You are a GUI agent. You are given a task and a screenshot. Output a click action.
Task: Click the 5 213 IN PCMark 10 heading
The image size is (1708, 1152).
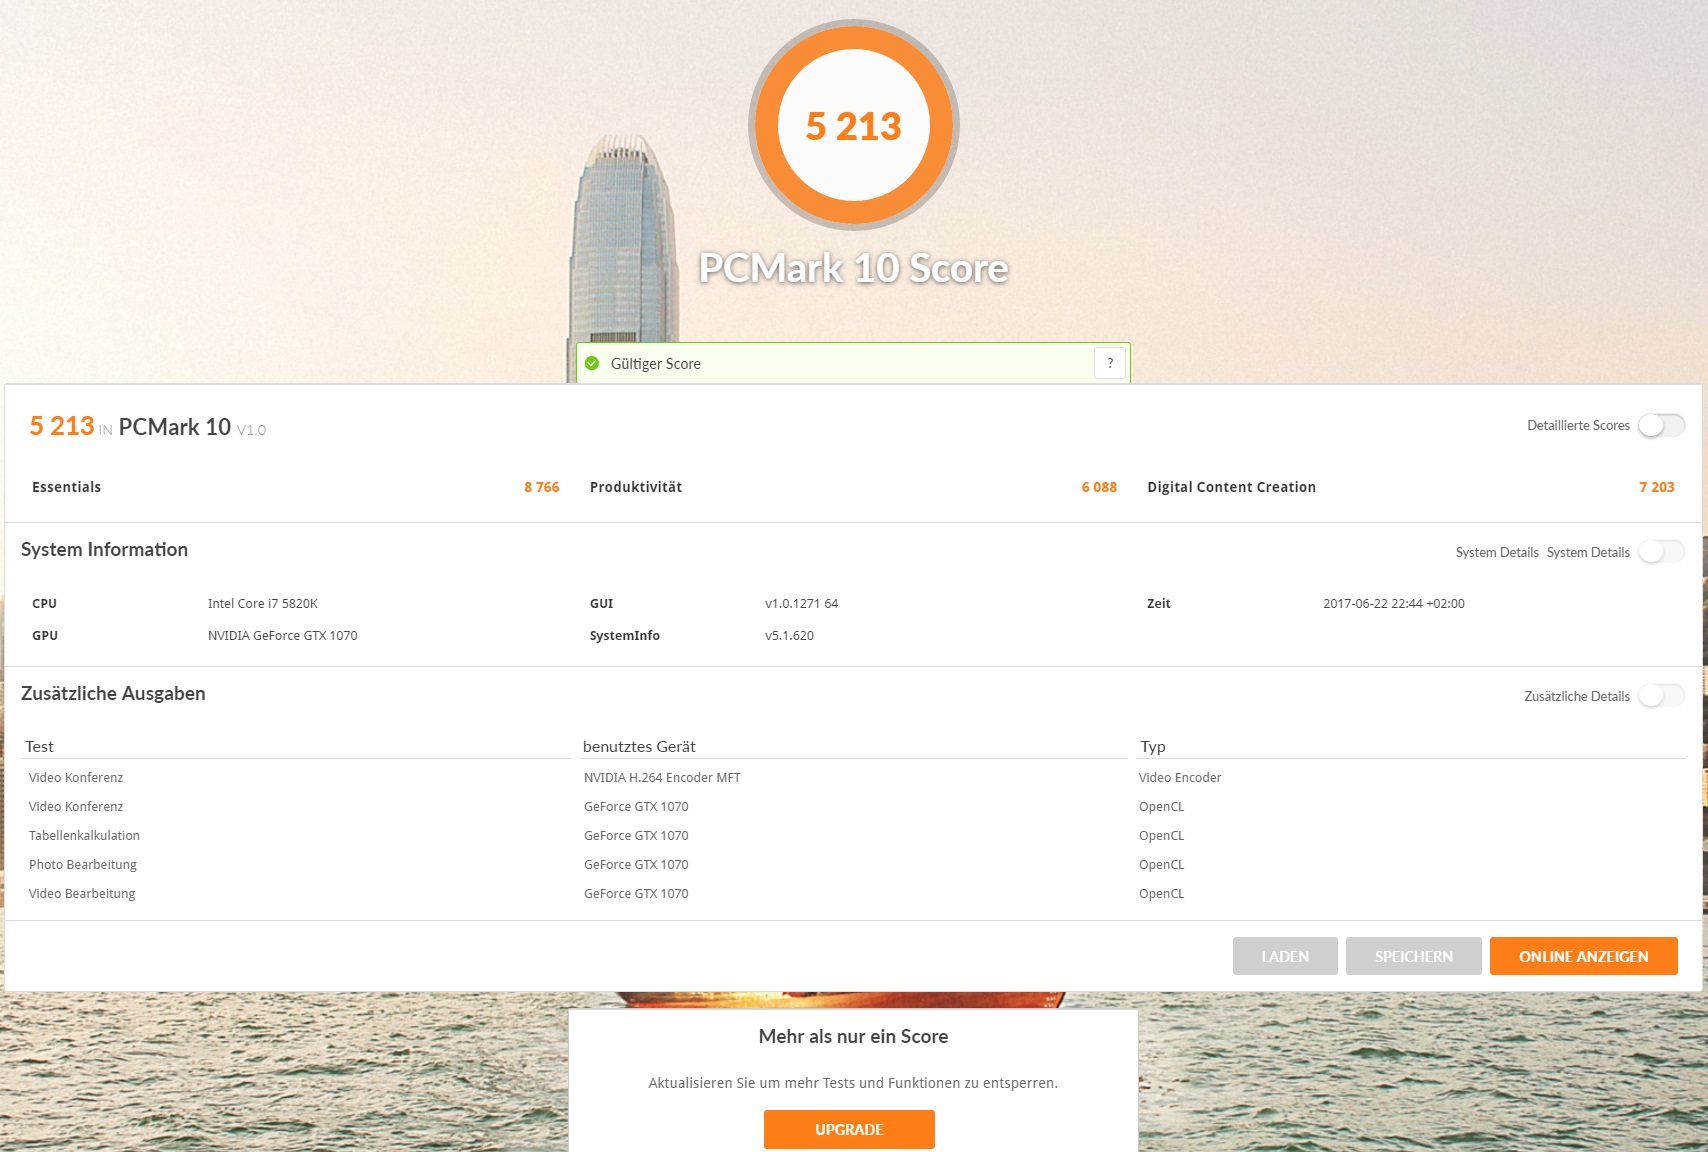(148, 427)
